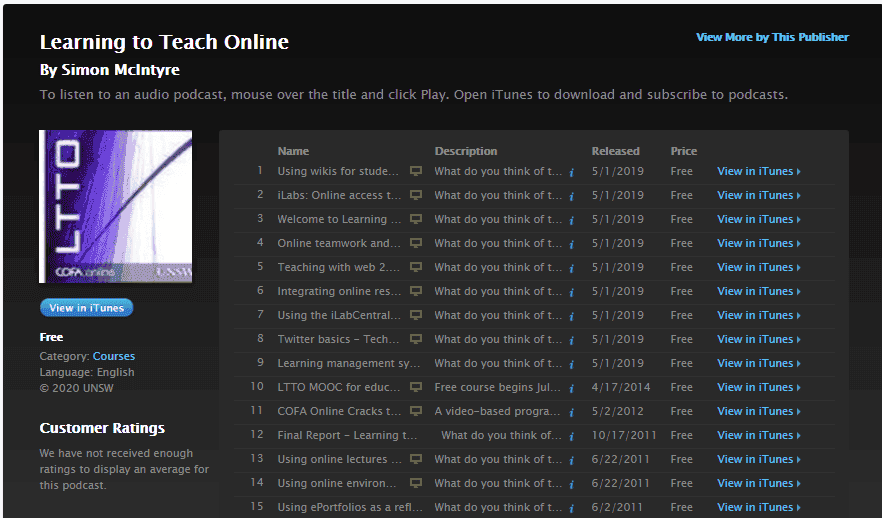Click the Description column header

point(465,151)
